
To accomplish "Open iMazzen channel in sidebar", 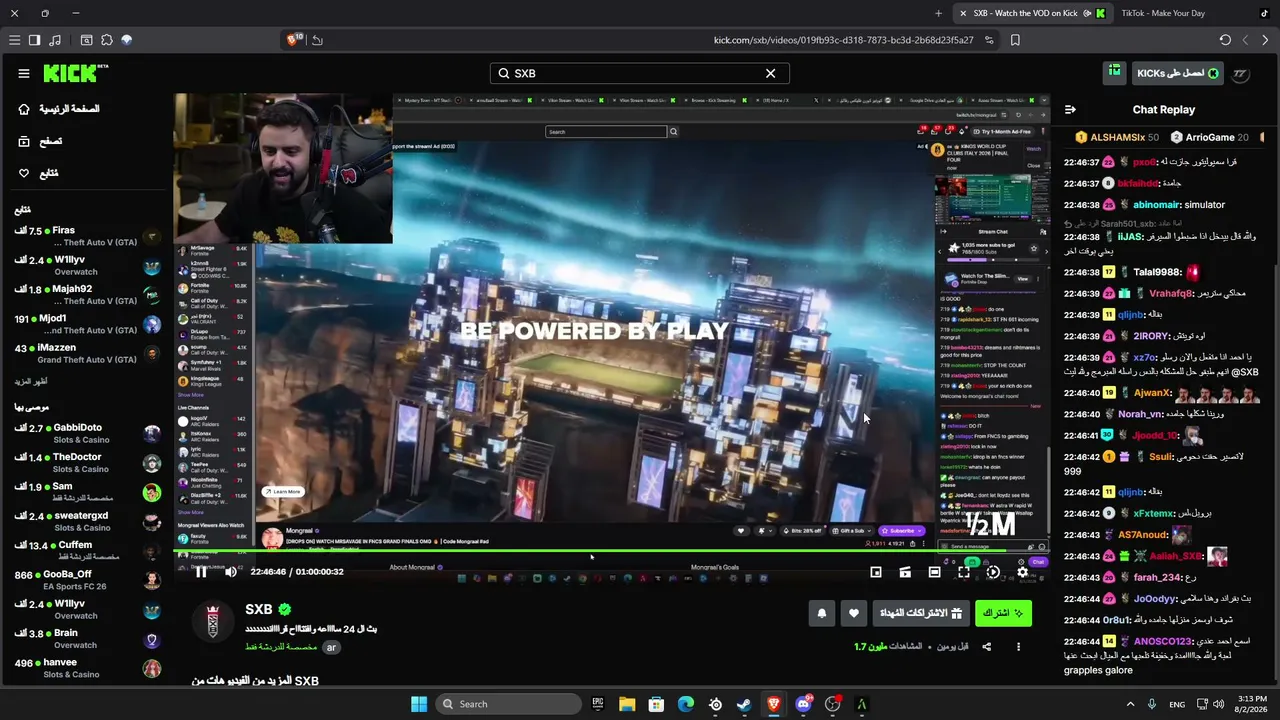I will pyautogui.click(x=88, y=354).
